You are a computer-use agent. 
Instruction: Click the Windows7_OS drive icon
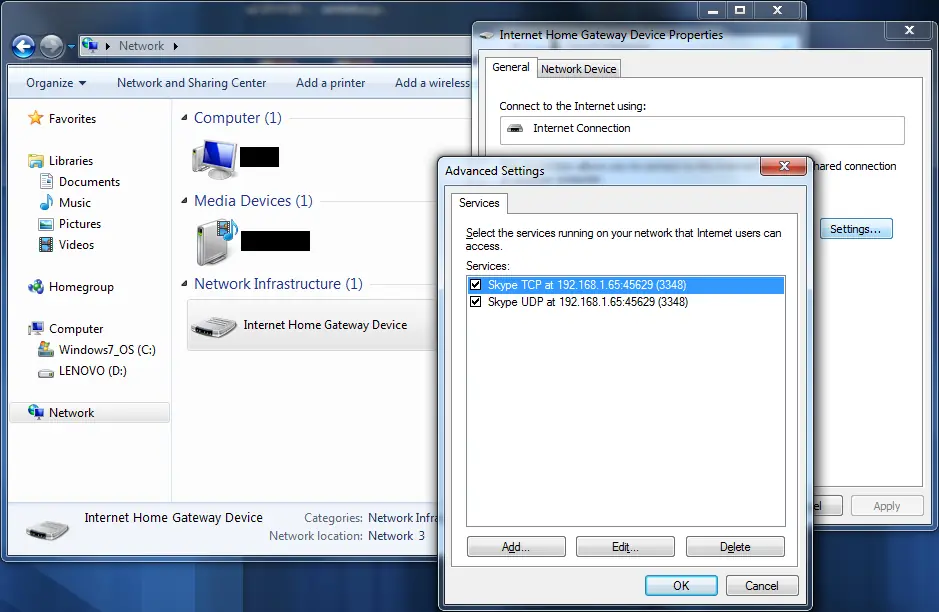point(46,349)
